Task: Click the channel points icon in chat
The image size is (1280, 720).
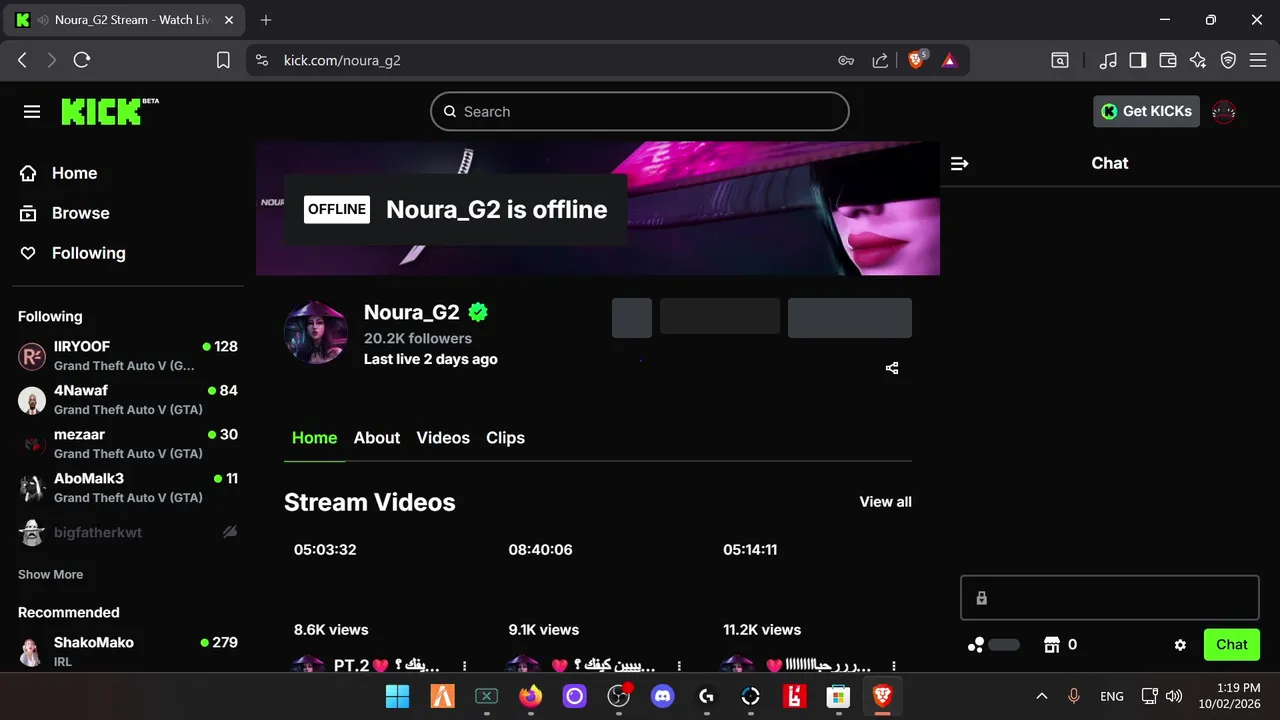Action: 976,645
